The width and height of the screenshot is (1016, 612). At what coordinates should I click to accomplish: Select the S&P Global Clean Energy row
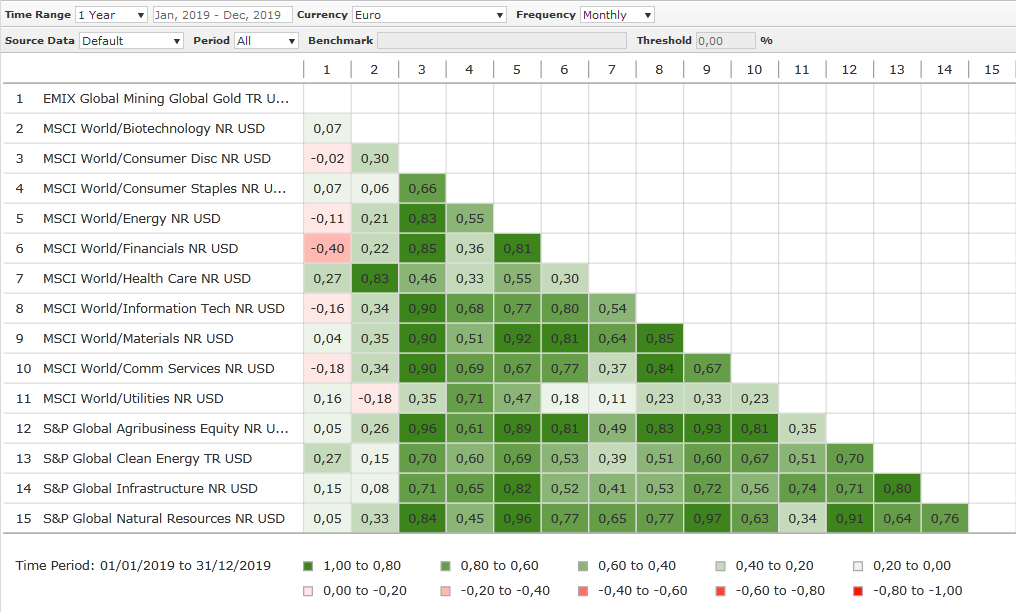(x=147, y=459)
